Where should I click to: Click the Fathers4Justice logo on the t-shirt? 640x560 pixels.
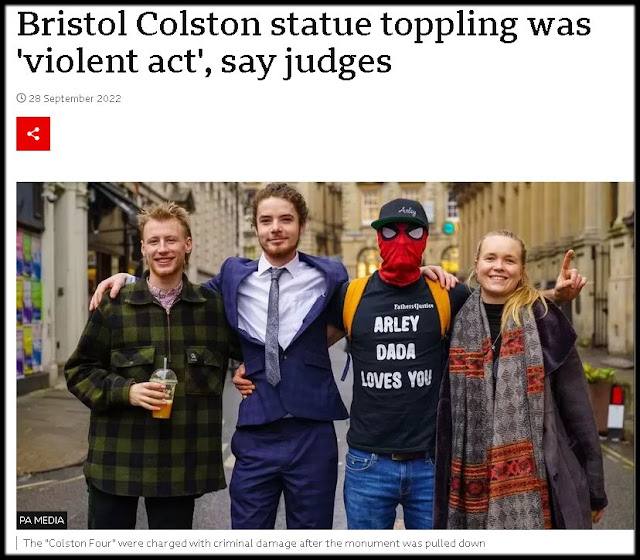413,306
